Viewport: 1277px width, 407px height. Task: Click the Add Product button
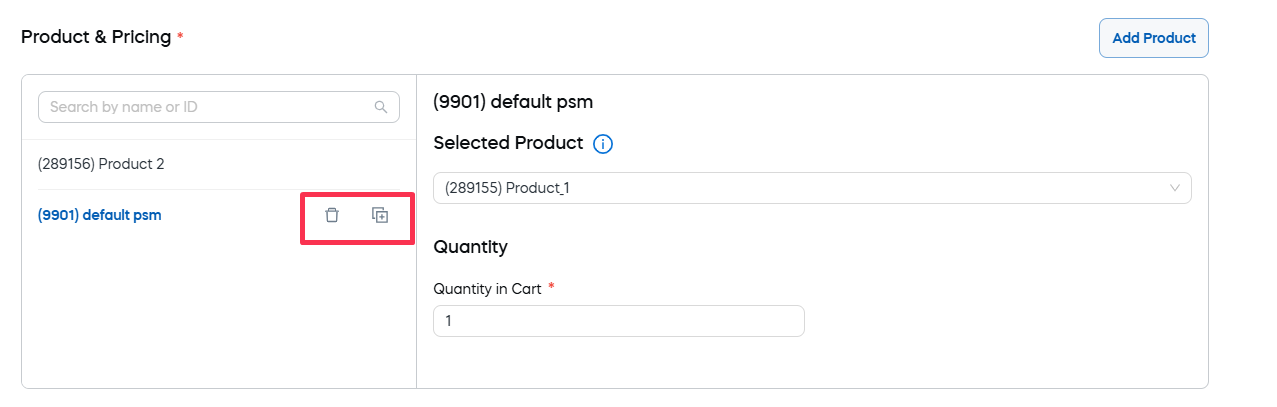(1153, 38)
